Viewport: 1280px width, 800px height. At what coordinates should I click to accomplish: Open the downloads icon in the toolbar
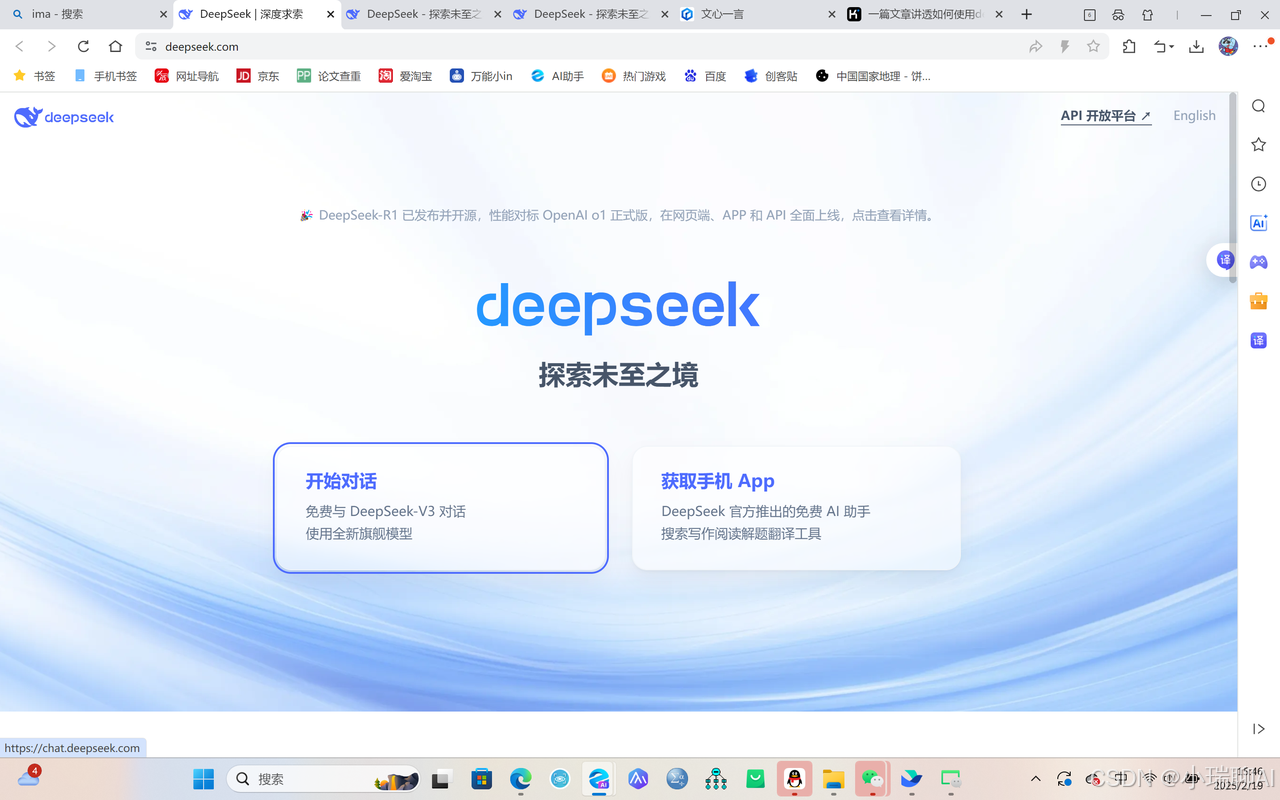(1196, 46)
